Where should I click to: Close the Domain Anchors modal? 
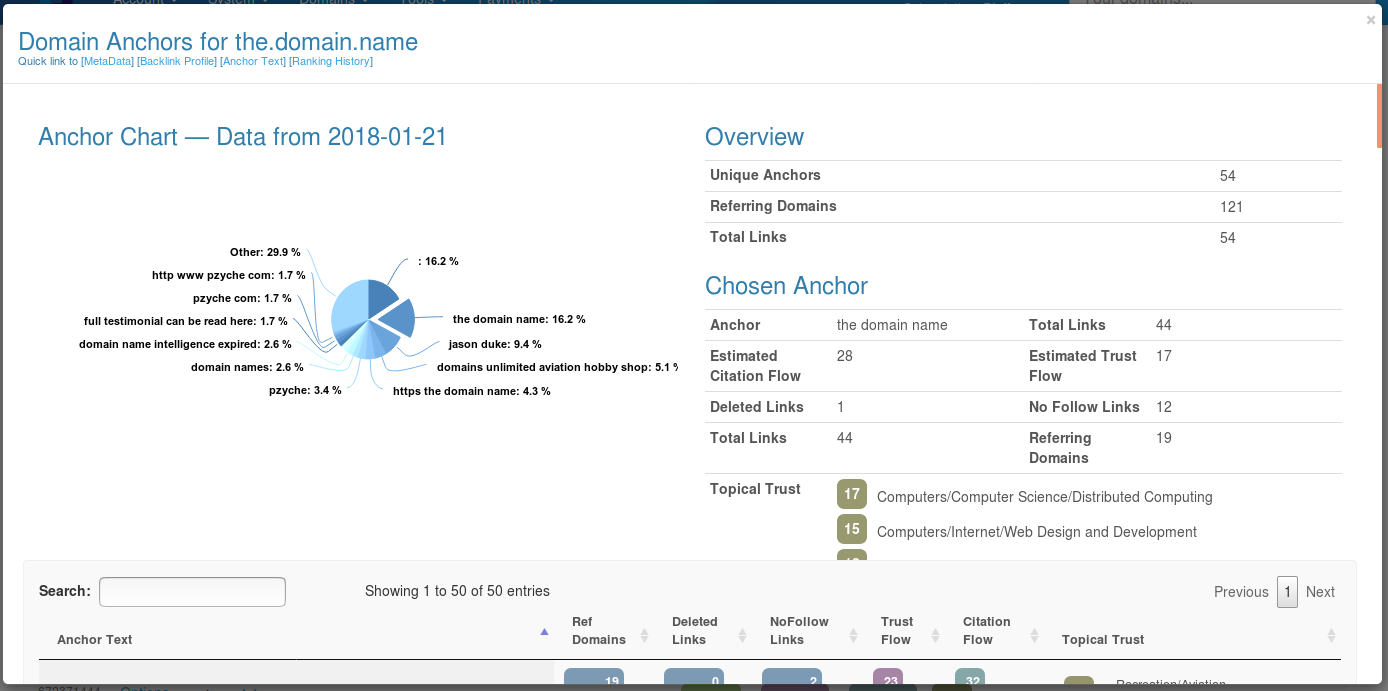point(1370,20)
